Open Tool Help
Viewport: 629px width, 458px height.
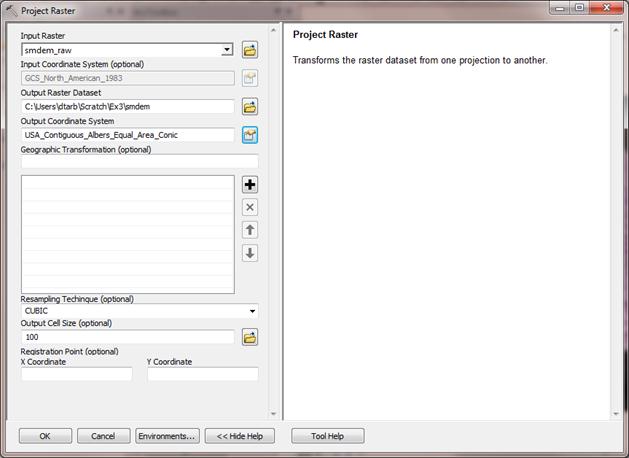click(328, 436)
